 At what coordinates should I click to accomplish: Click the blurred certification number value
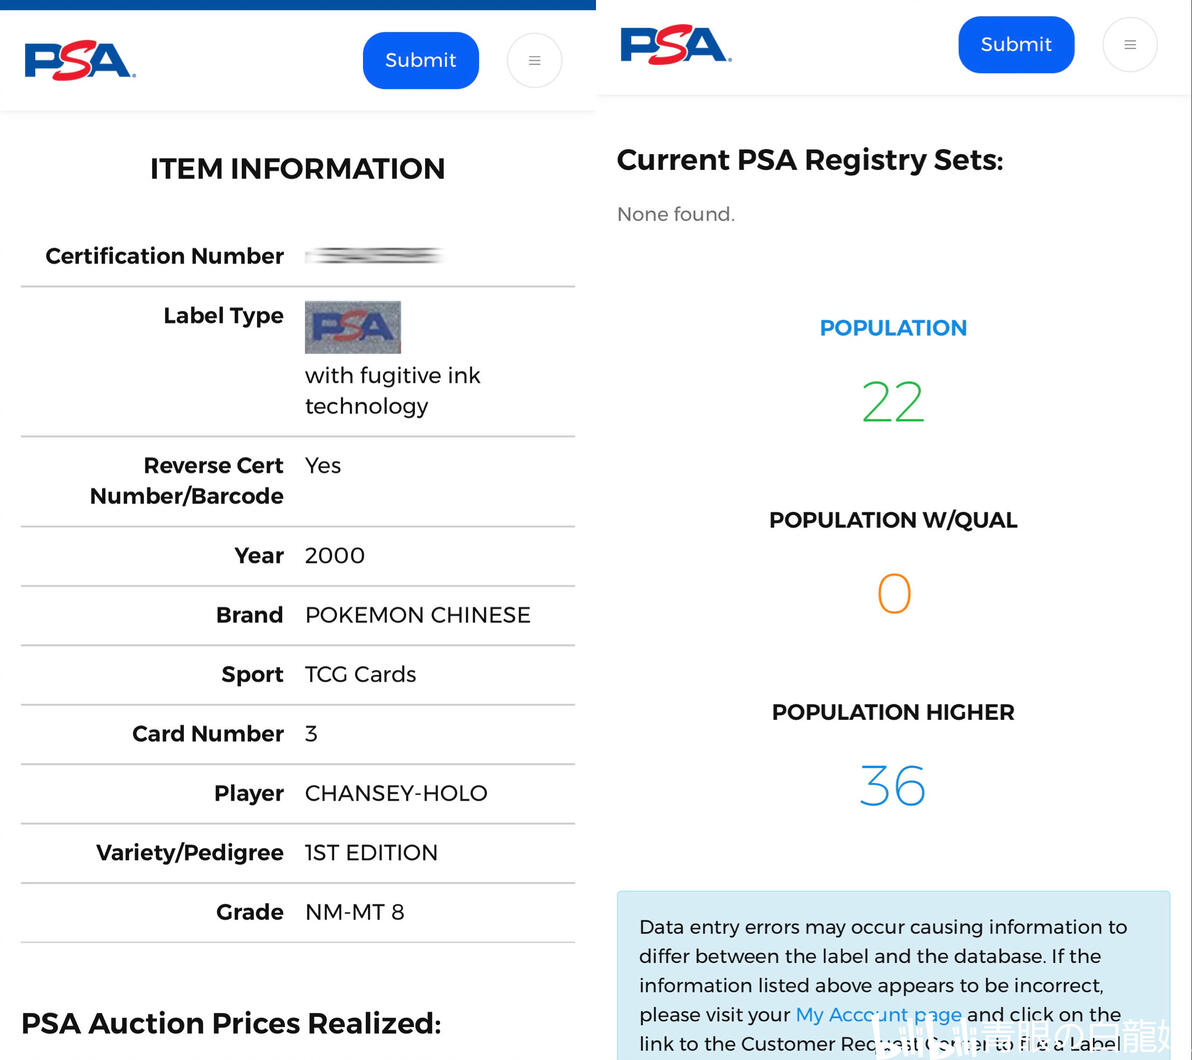point(374,256)
